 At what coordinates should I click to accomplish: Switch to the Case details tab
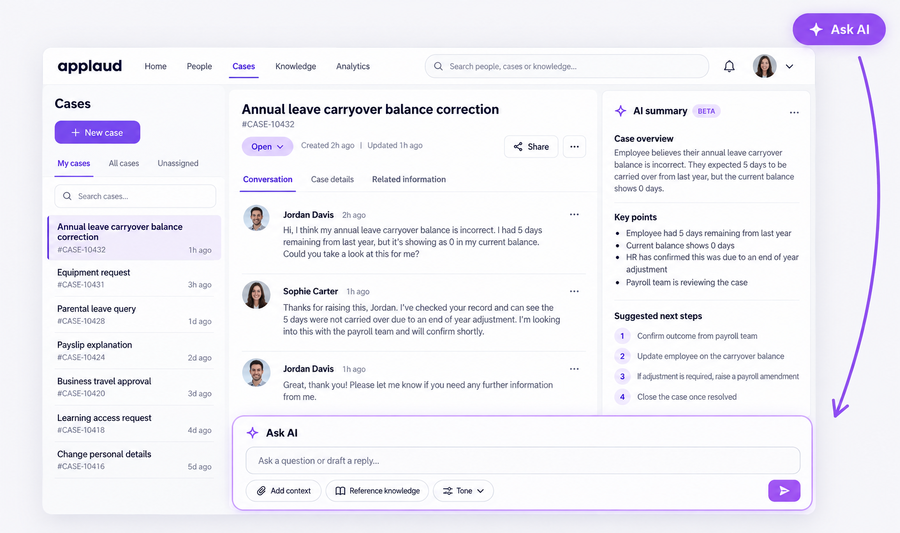point(332,179)
